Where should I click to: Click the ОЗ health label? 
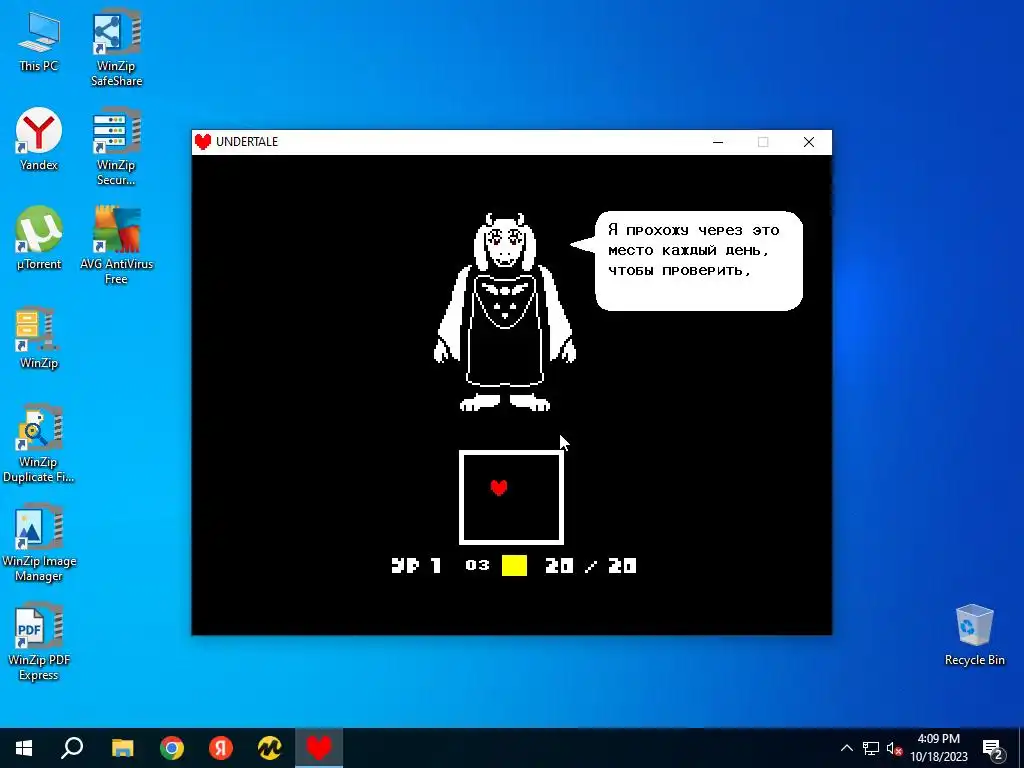(477, 566)
